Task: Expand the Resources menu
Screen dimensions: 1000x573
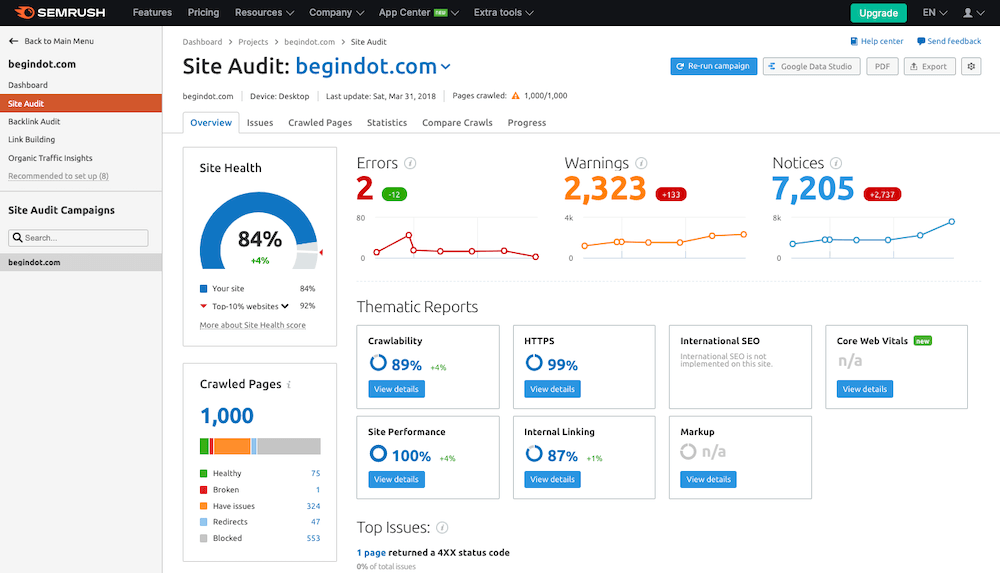Action: (264, 12)
